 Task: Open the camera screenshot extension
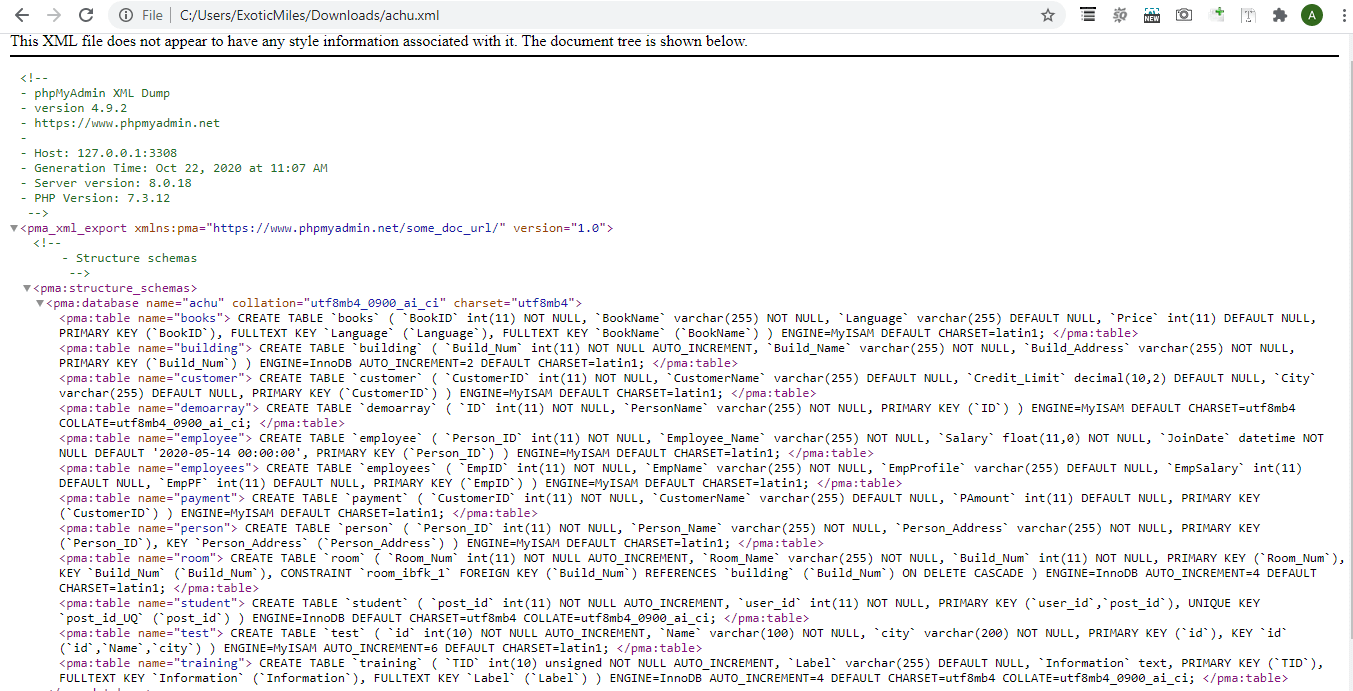(1184, 15)
